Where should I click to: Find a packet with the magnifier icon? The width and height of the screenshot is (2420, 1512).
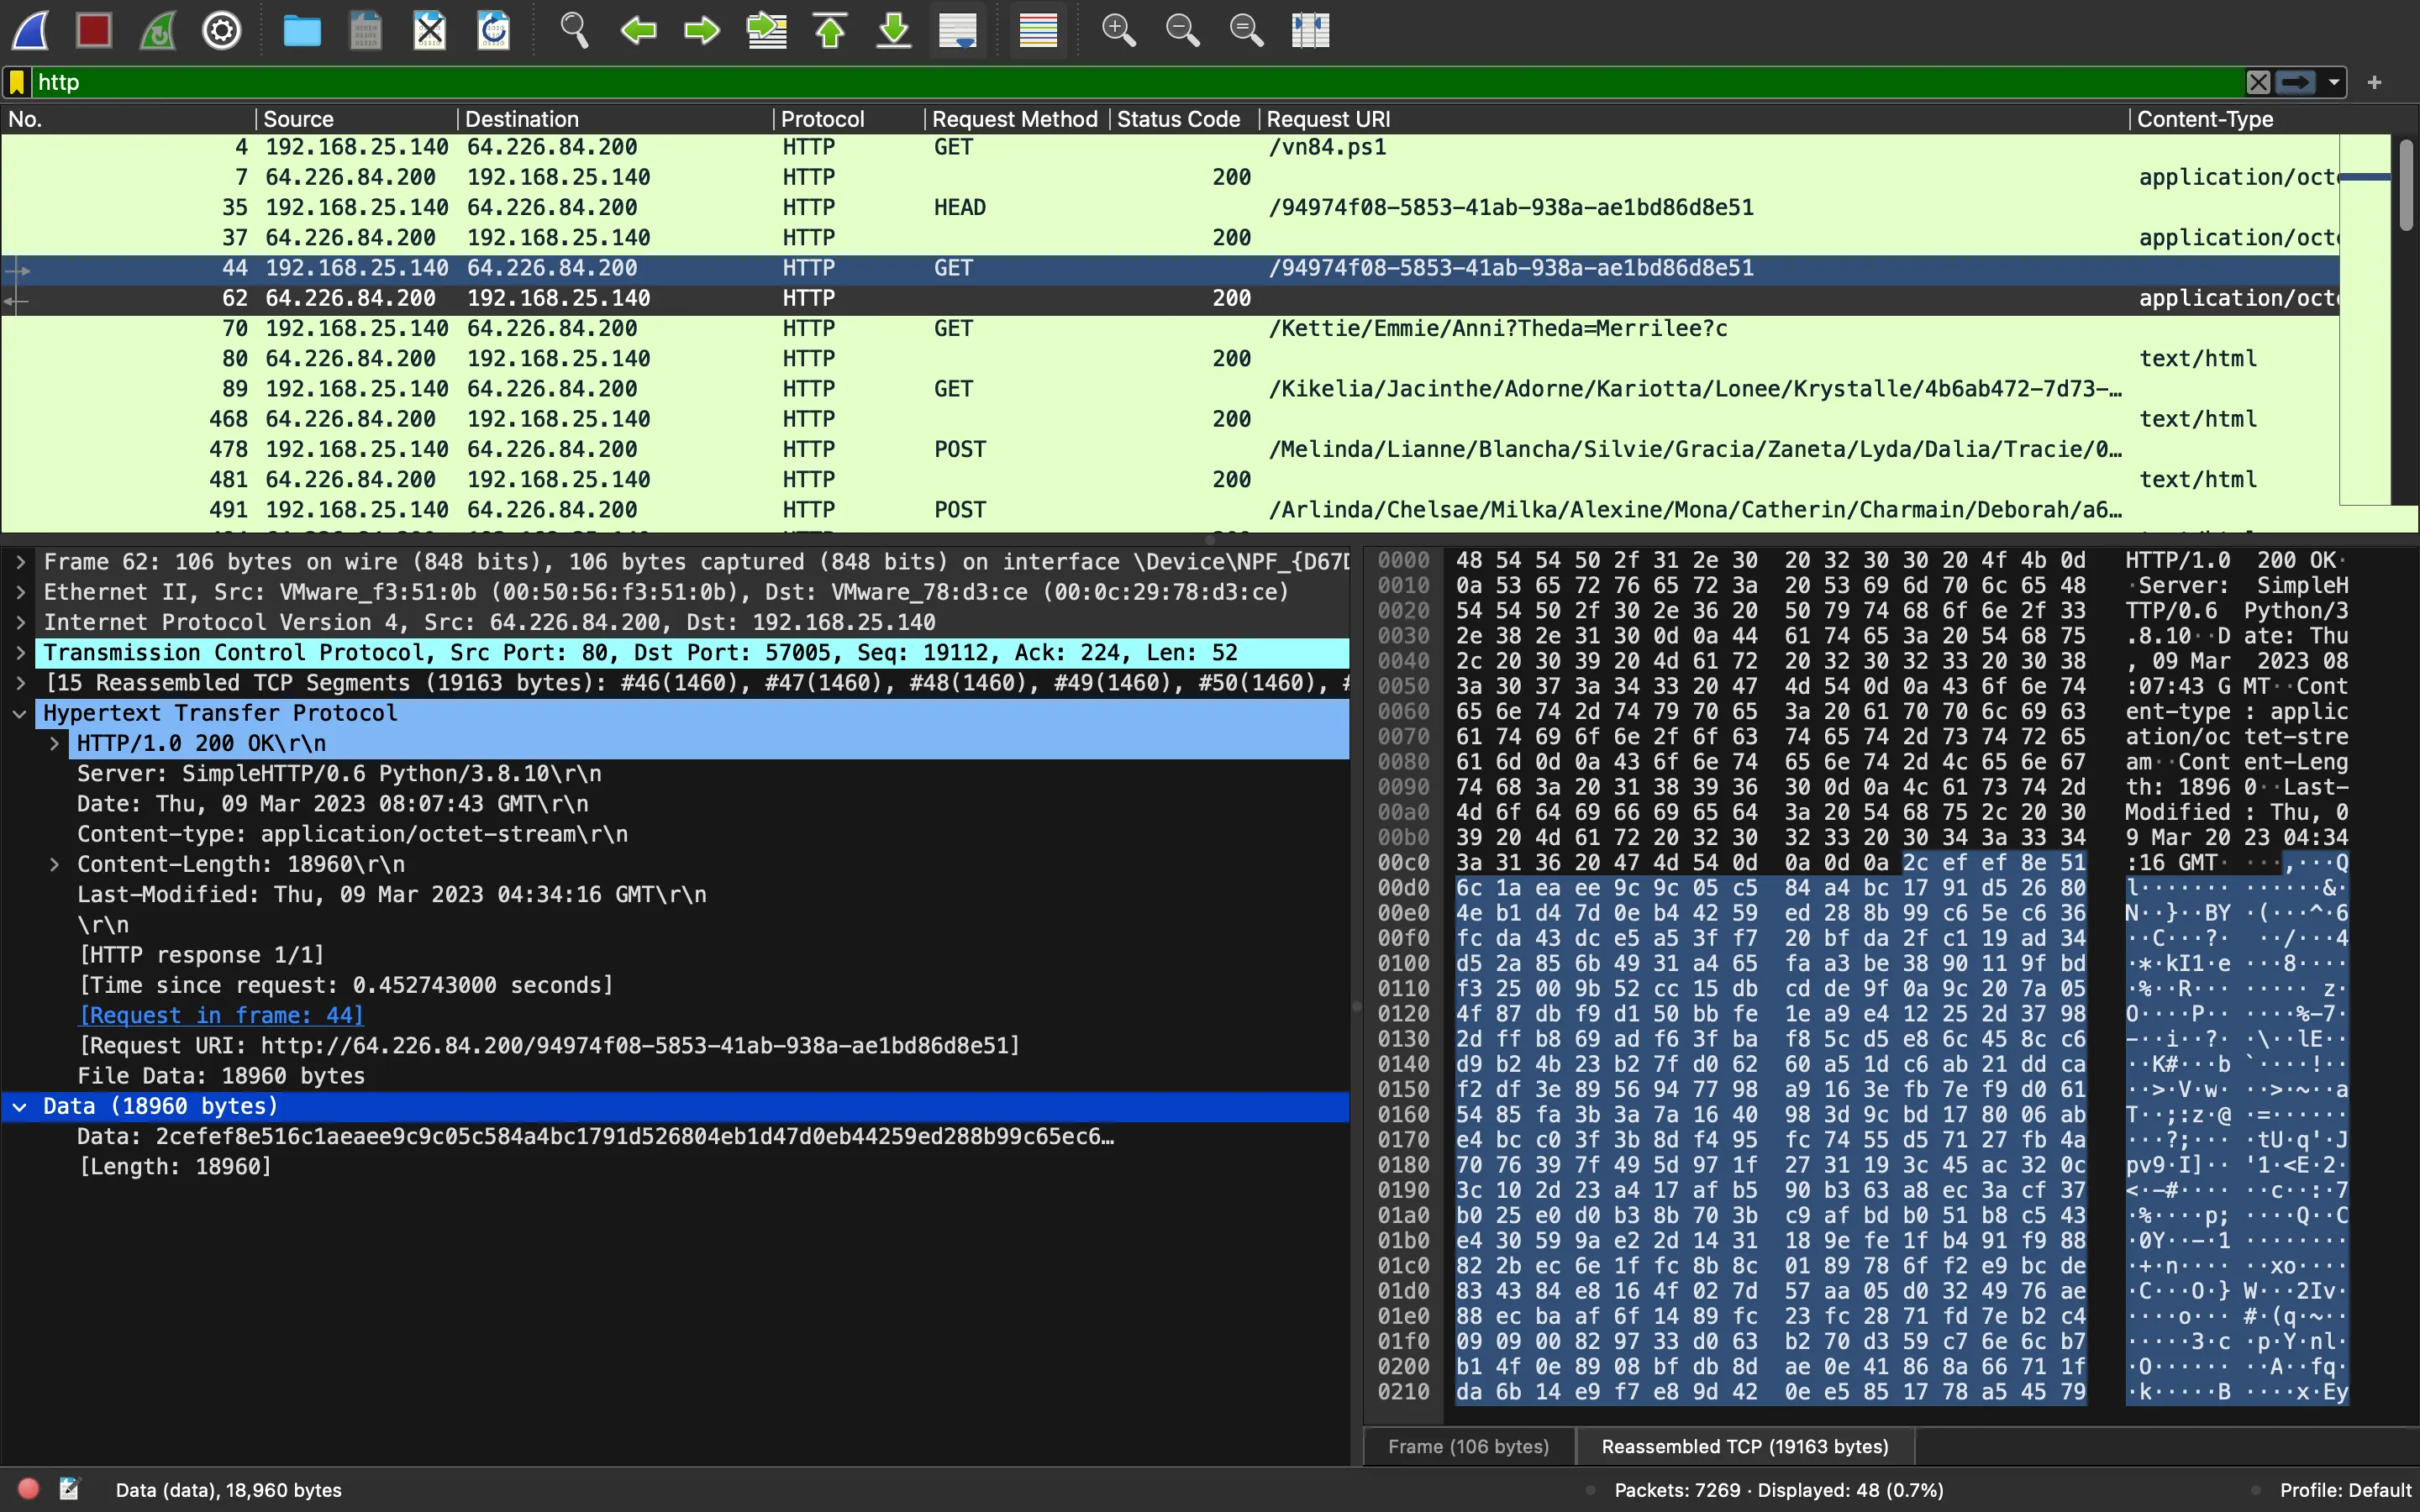[574, 30]
